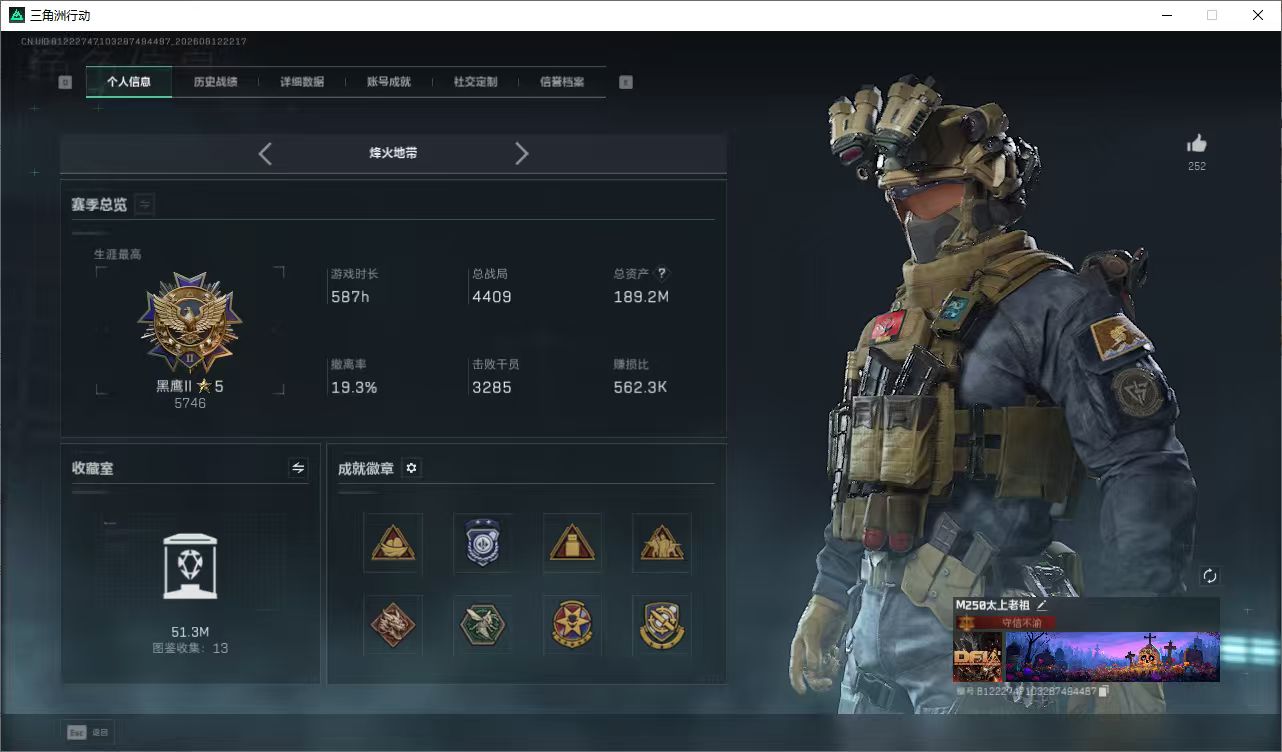Click the 三角洲行动 app icon in title bar

point(17,15)
